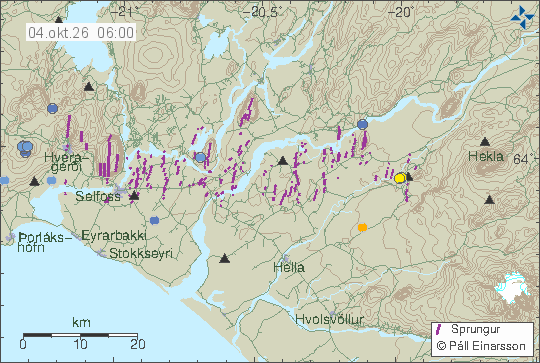Select the Hella town marker
Viewport: 540px width, 363px height.
tap(285, 258)
